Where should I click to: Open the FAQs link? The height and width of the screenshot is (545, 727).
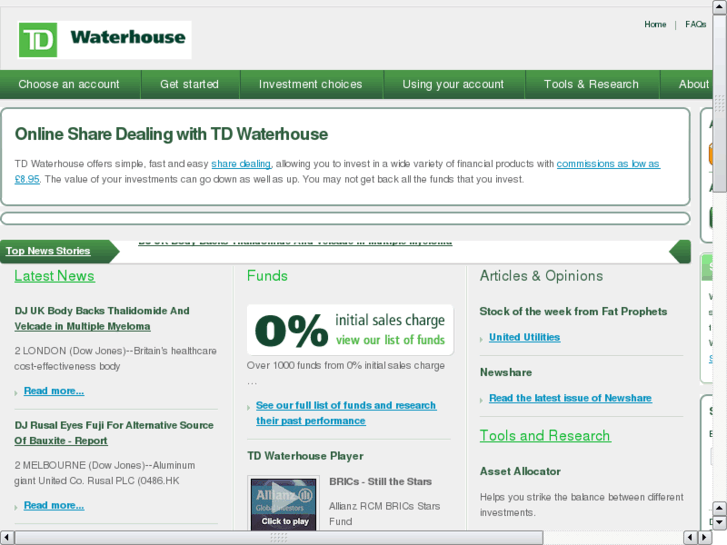point(695,24)
